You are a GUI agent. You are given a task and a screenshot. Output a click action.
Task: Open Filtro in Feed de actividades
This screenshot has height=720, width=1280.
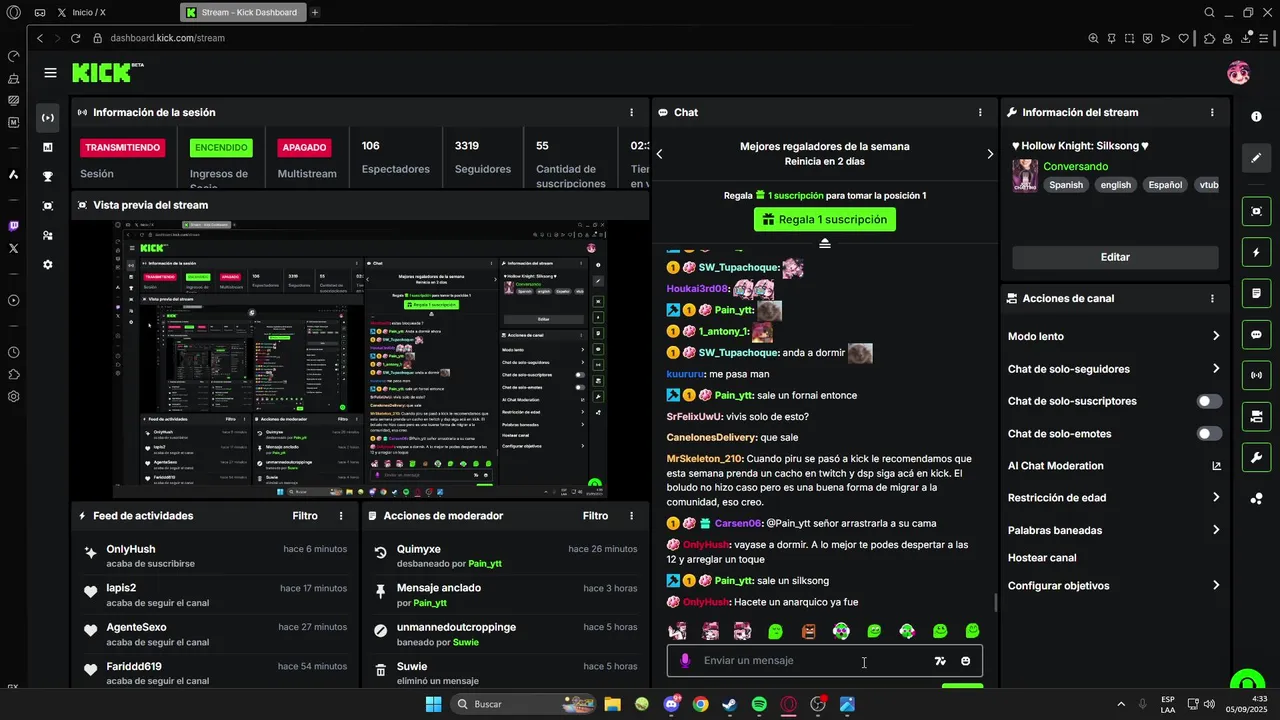coord(305,516)
